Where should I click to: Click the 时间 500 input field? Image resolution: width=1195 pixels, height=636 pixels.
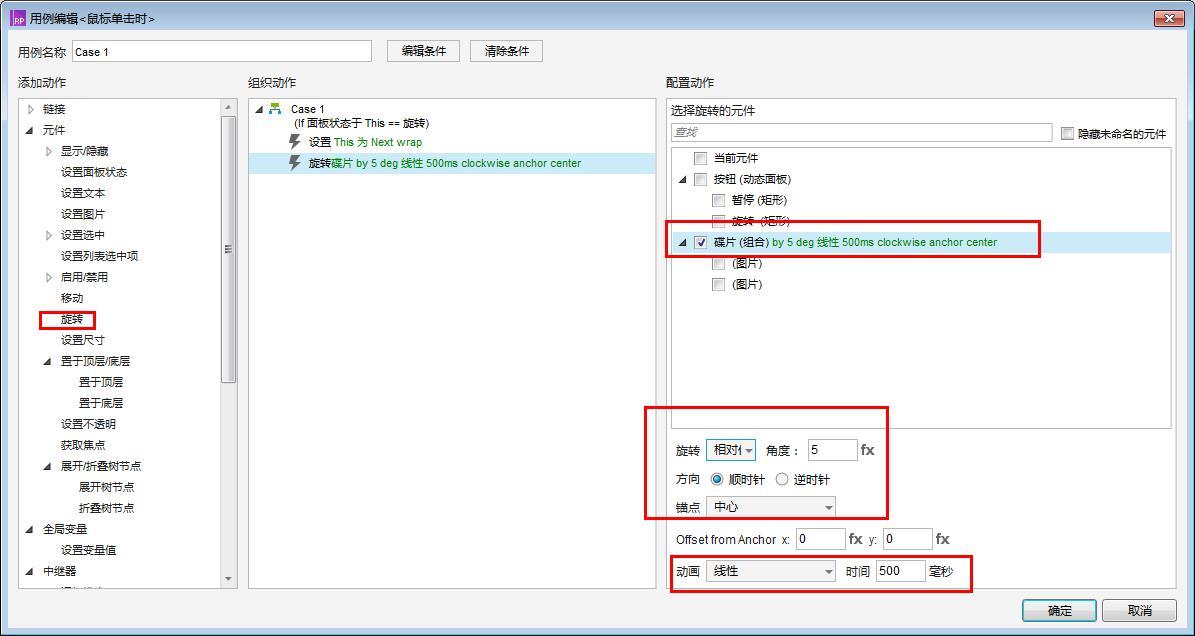(900, 570)
